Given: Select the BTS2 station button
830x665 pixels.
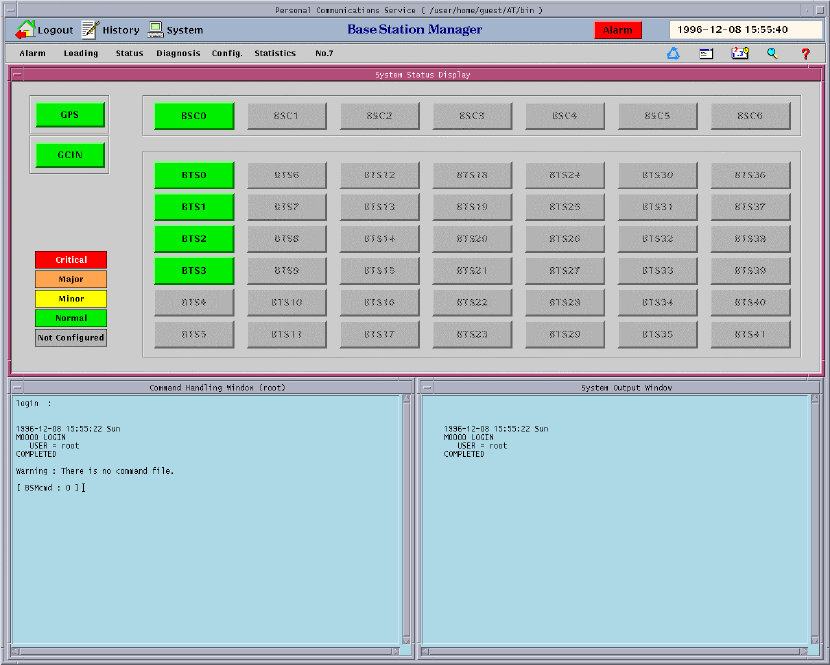Looking at the screenshot, I should (194, 238).
